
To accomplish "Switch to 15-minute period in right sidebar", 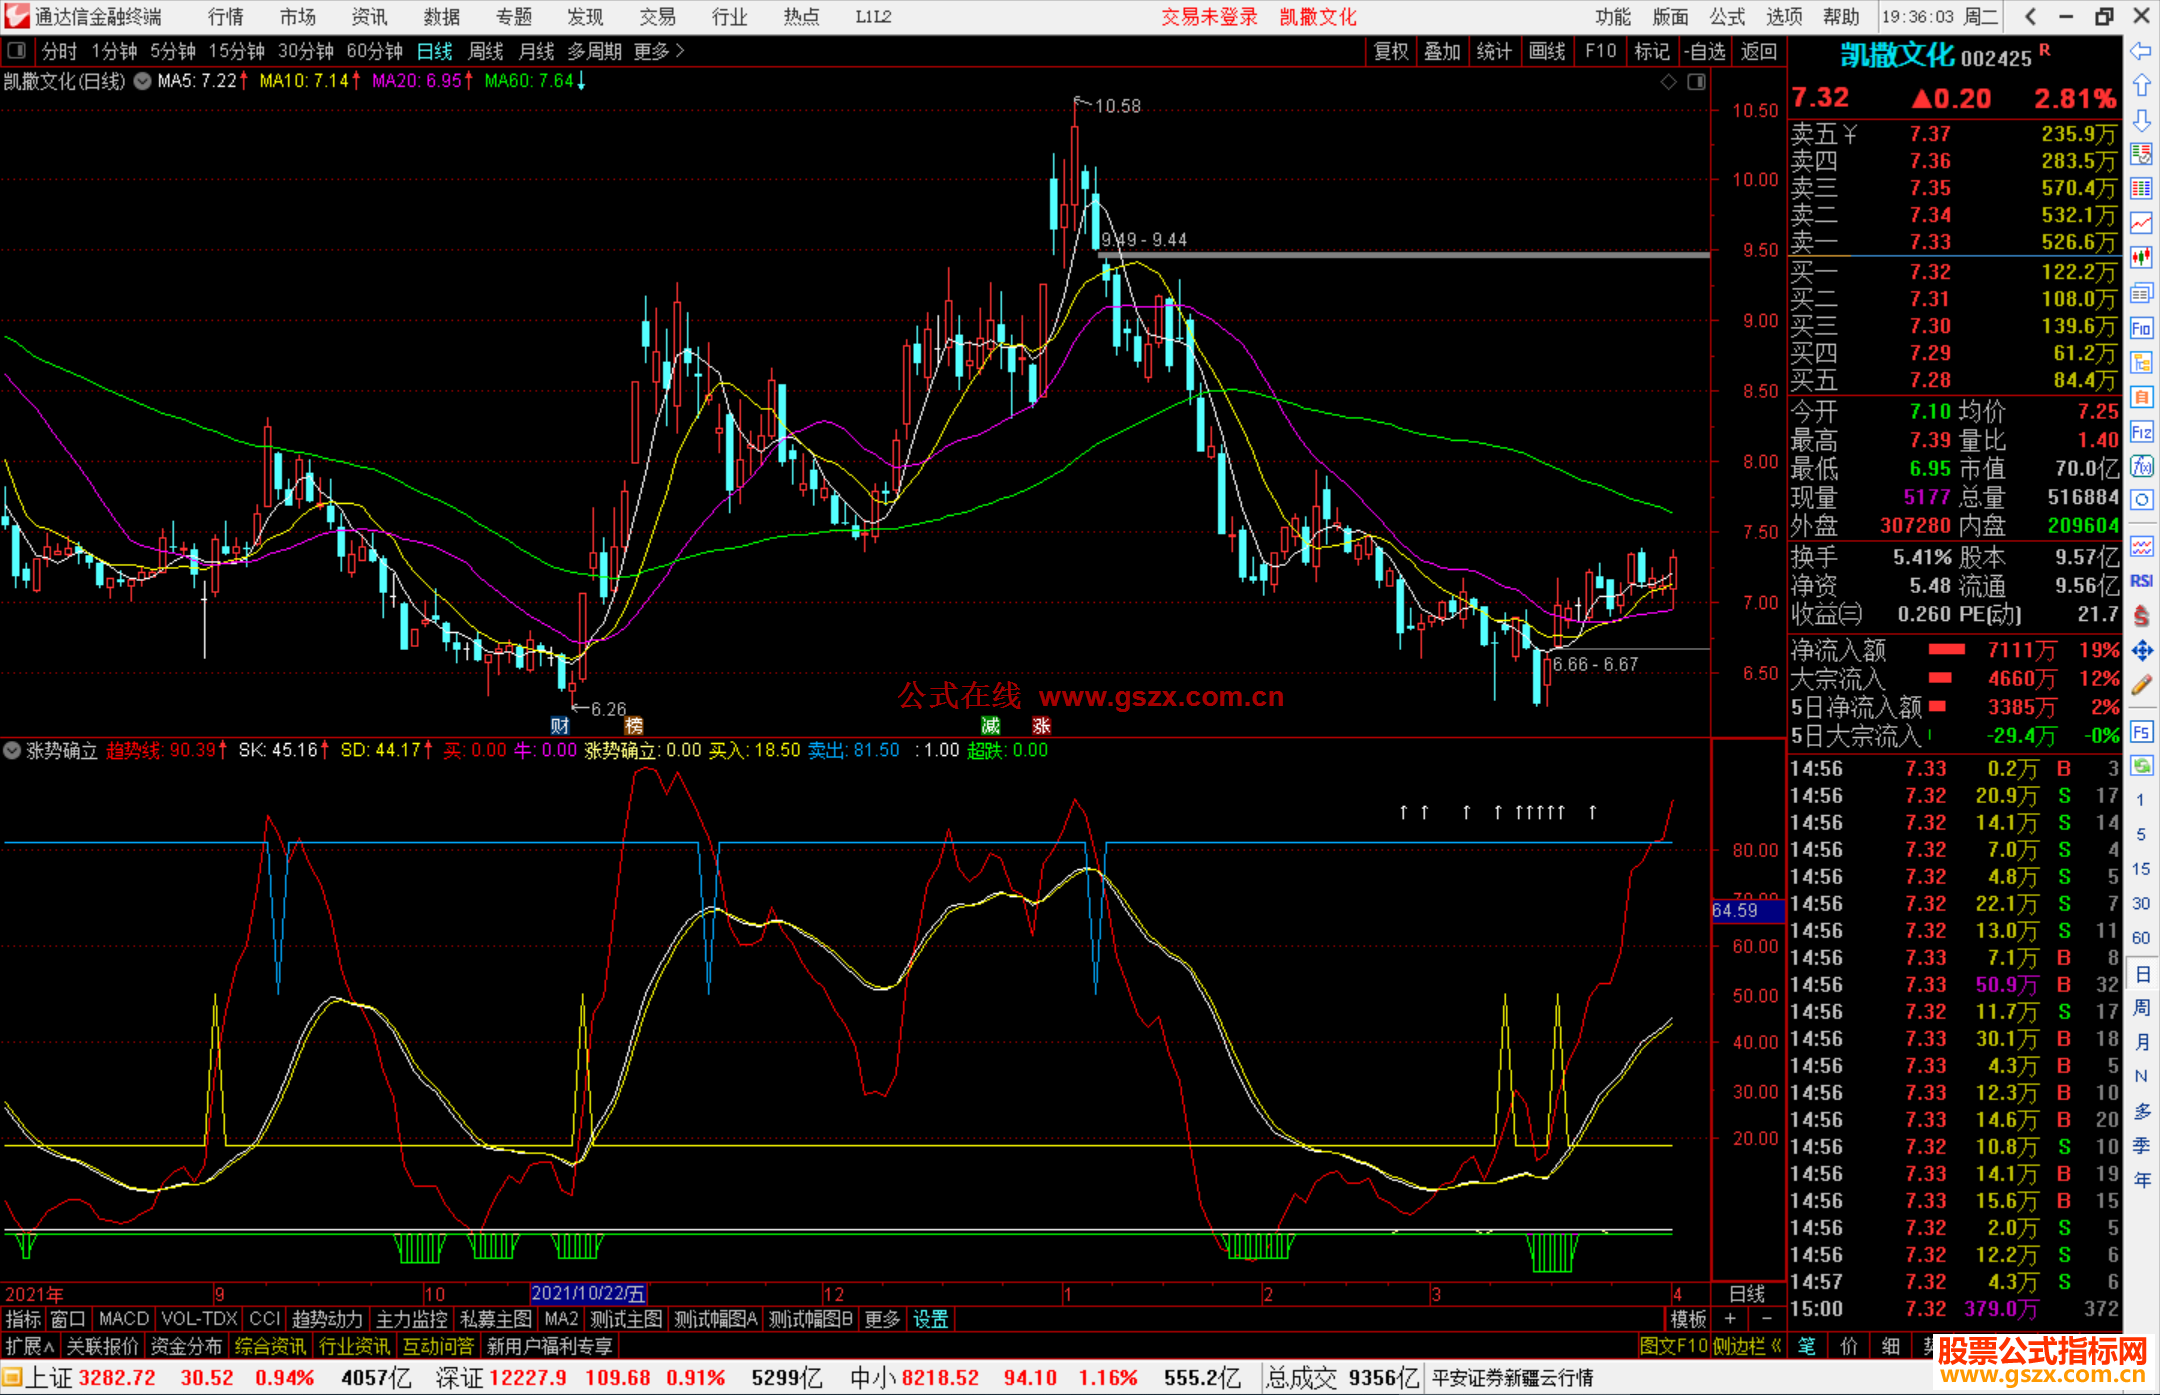I will tap(2141, 869).
